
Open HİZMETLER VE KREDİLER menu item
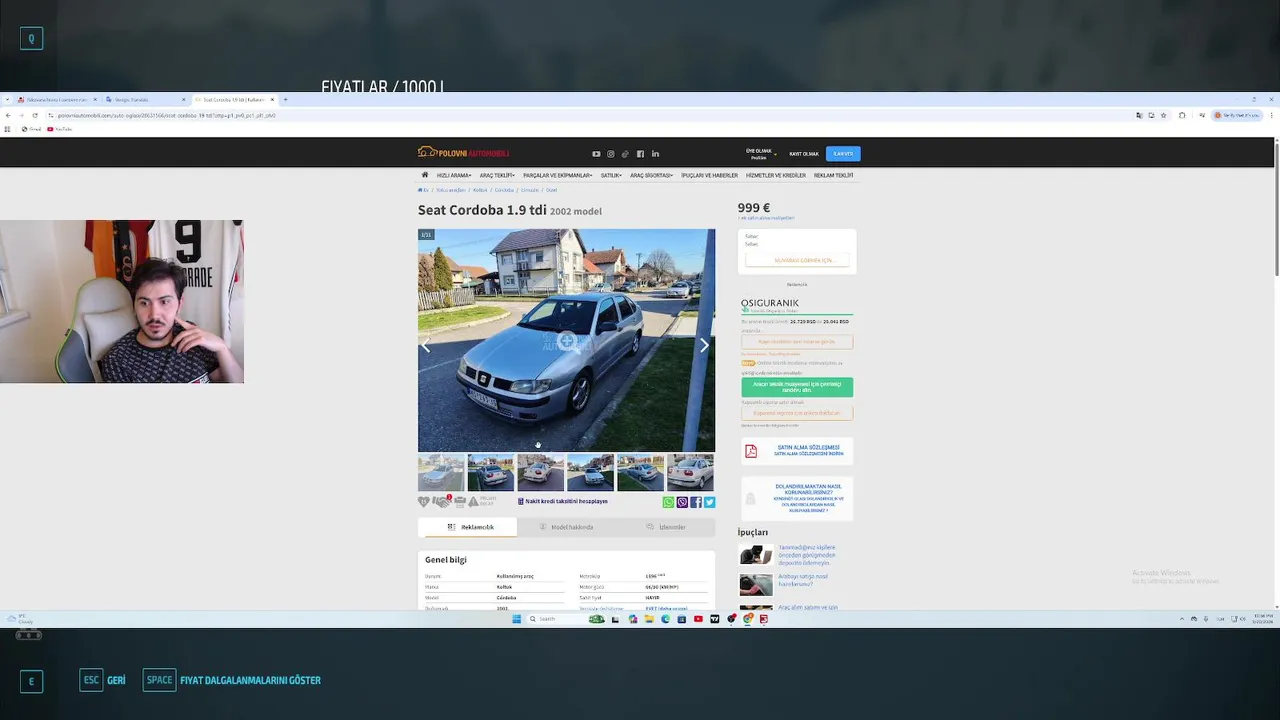[776, 175]
